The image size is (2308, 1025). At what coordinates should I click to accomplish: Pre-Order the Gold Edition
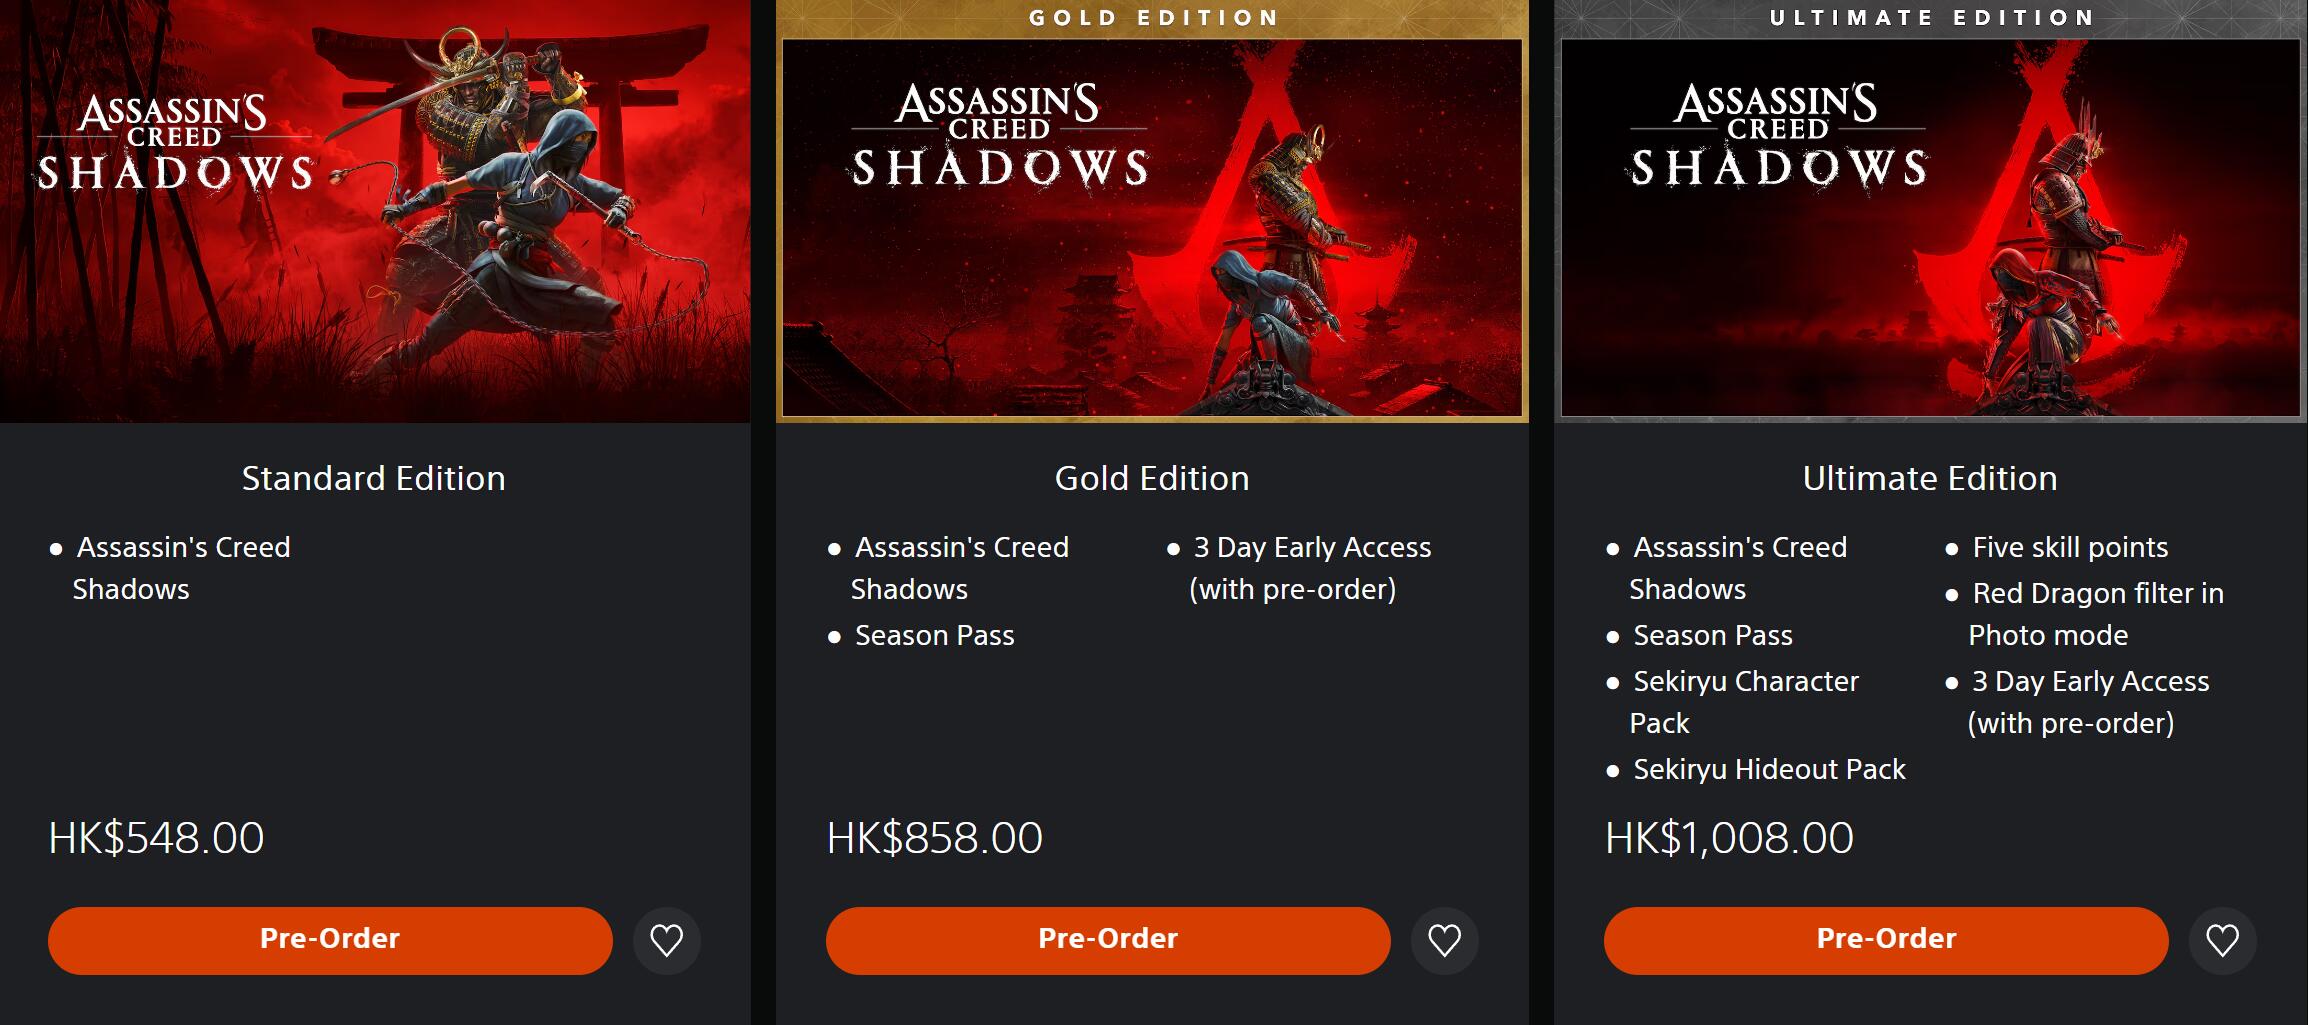(x=1108, y=940)
